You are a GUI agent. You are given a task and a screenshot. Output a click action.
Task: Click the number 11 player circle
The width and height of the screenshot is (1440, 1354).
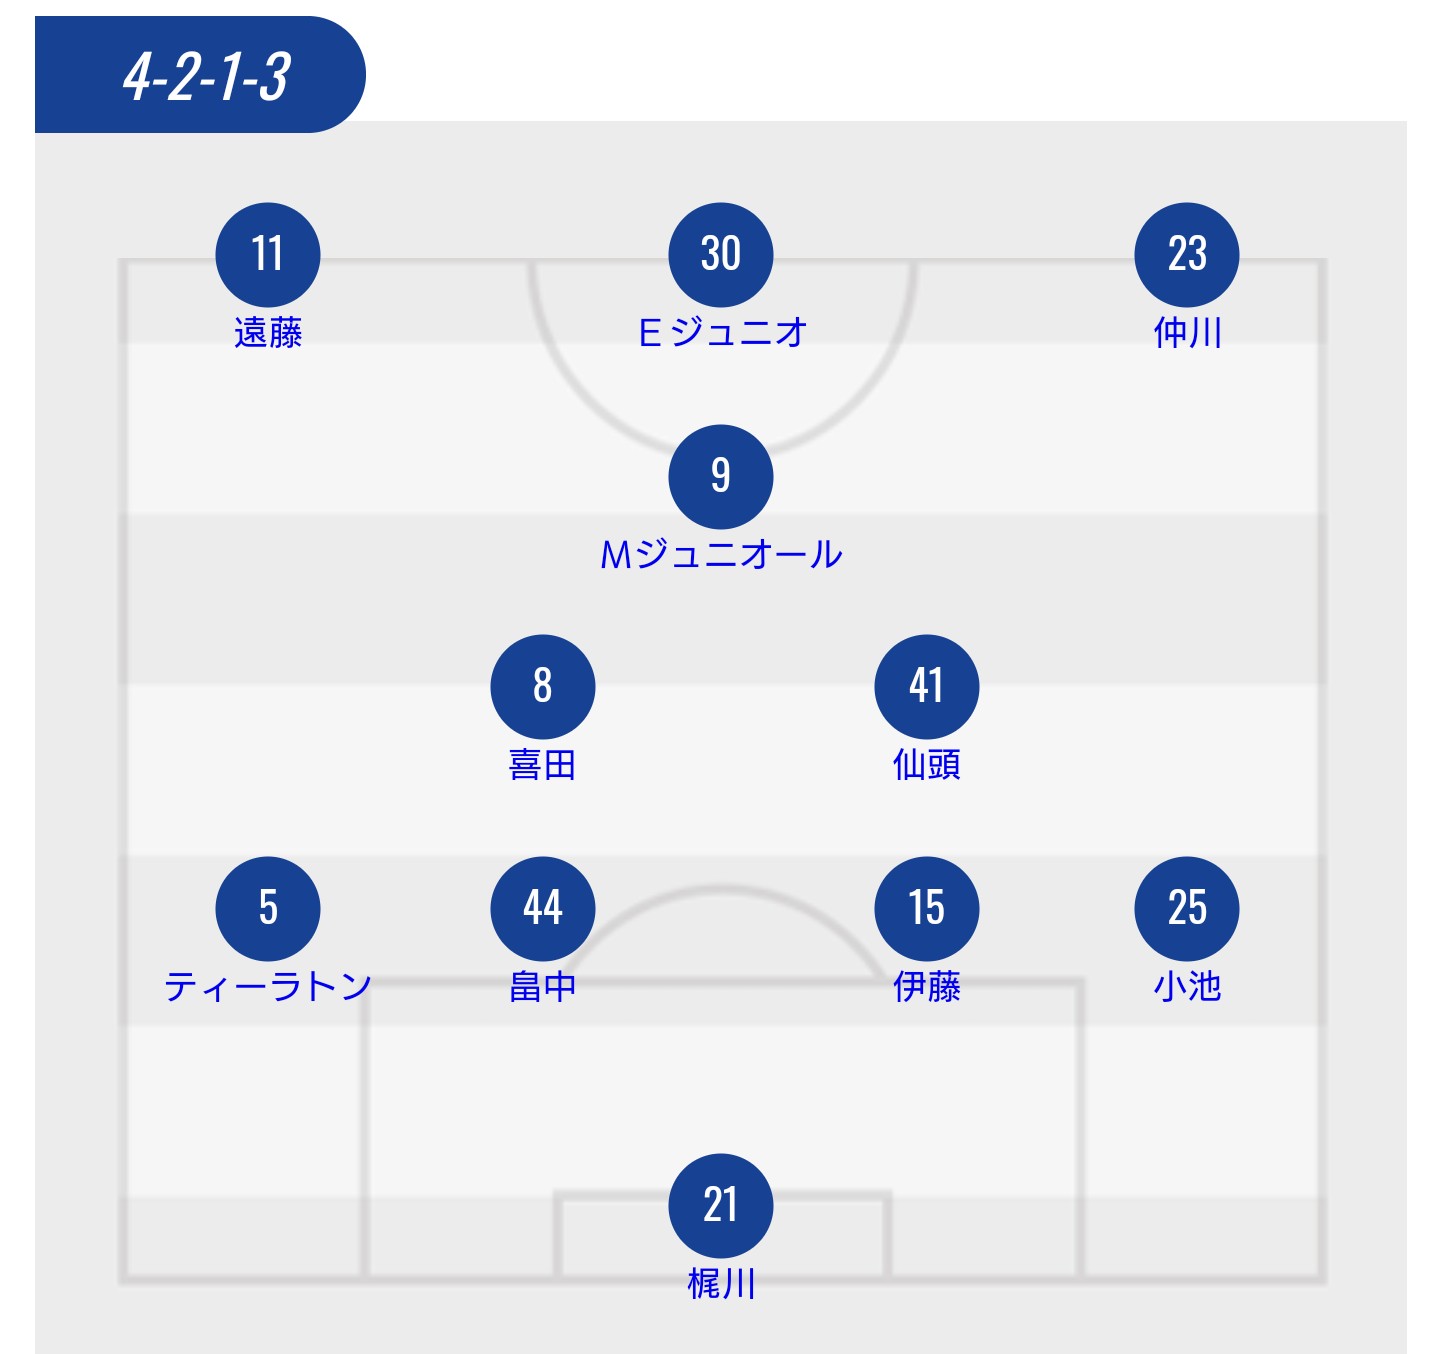click(268, 254)
